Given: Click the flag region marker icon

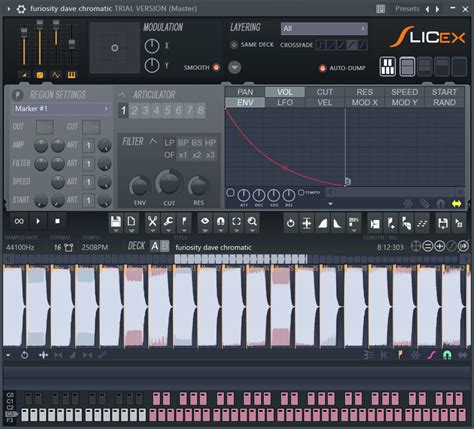Looking at the screenshot, I should [x=184, y=221].
